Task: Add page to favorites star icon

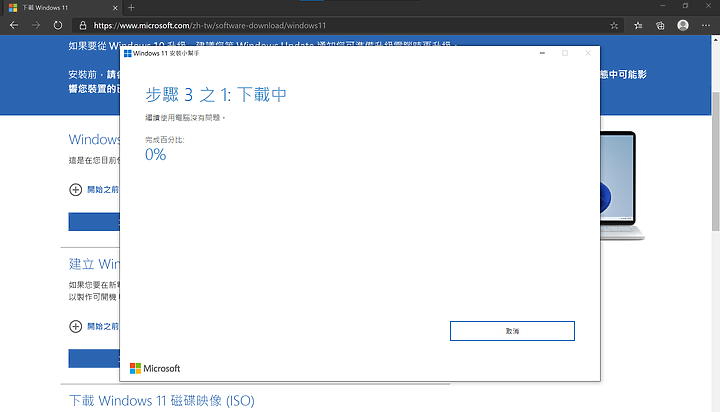Action: tap(614, 26)
